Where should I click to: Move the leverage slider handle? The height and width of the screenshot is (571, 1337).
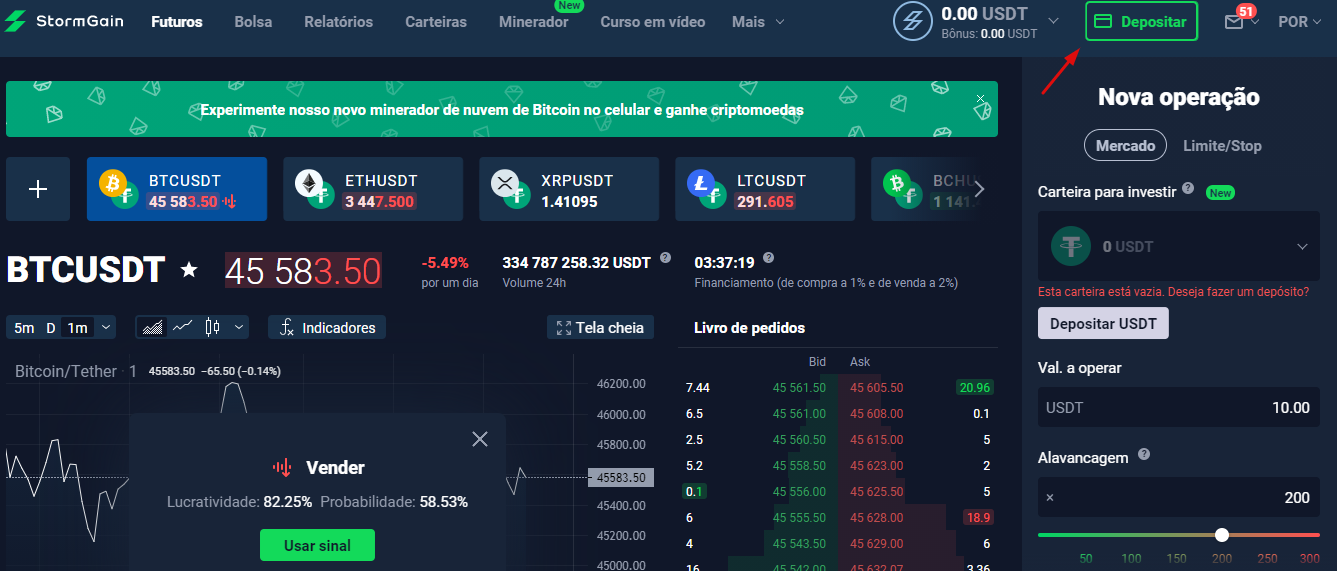click(x=1222, y=535)
